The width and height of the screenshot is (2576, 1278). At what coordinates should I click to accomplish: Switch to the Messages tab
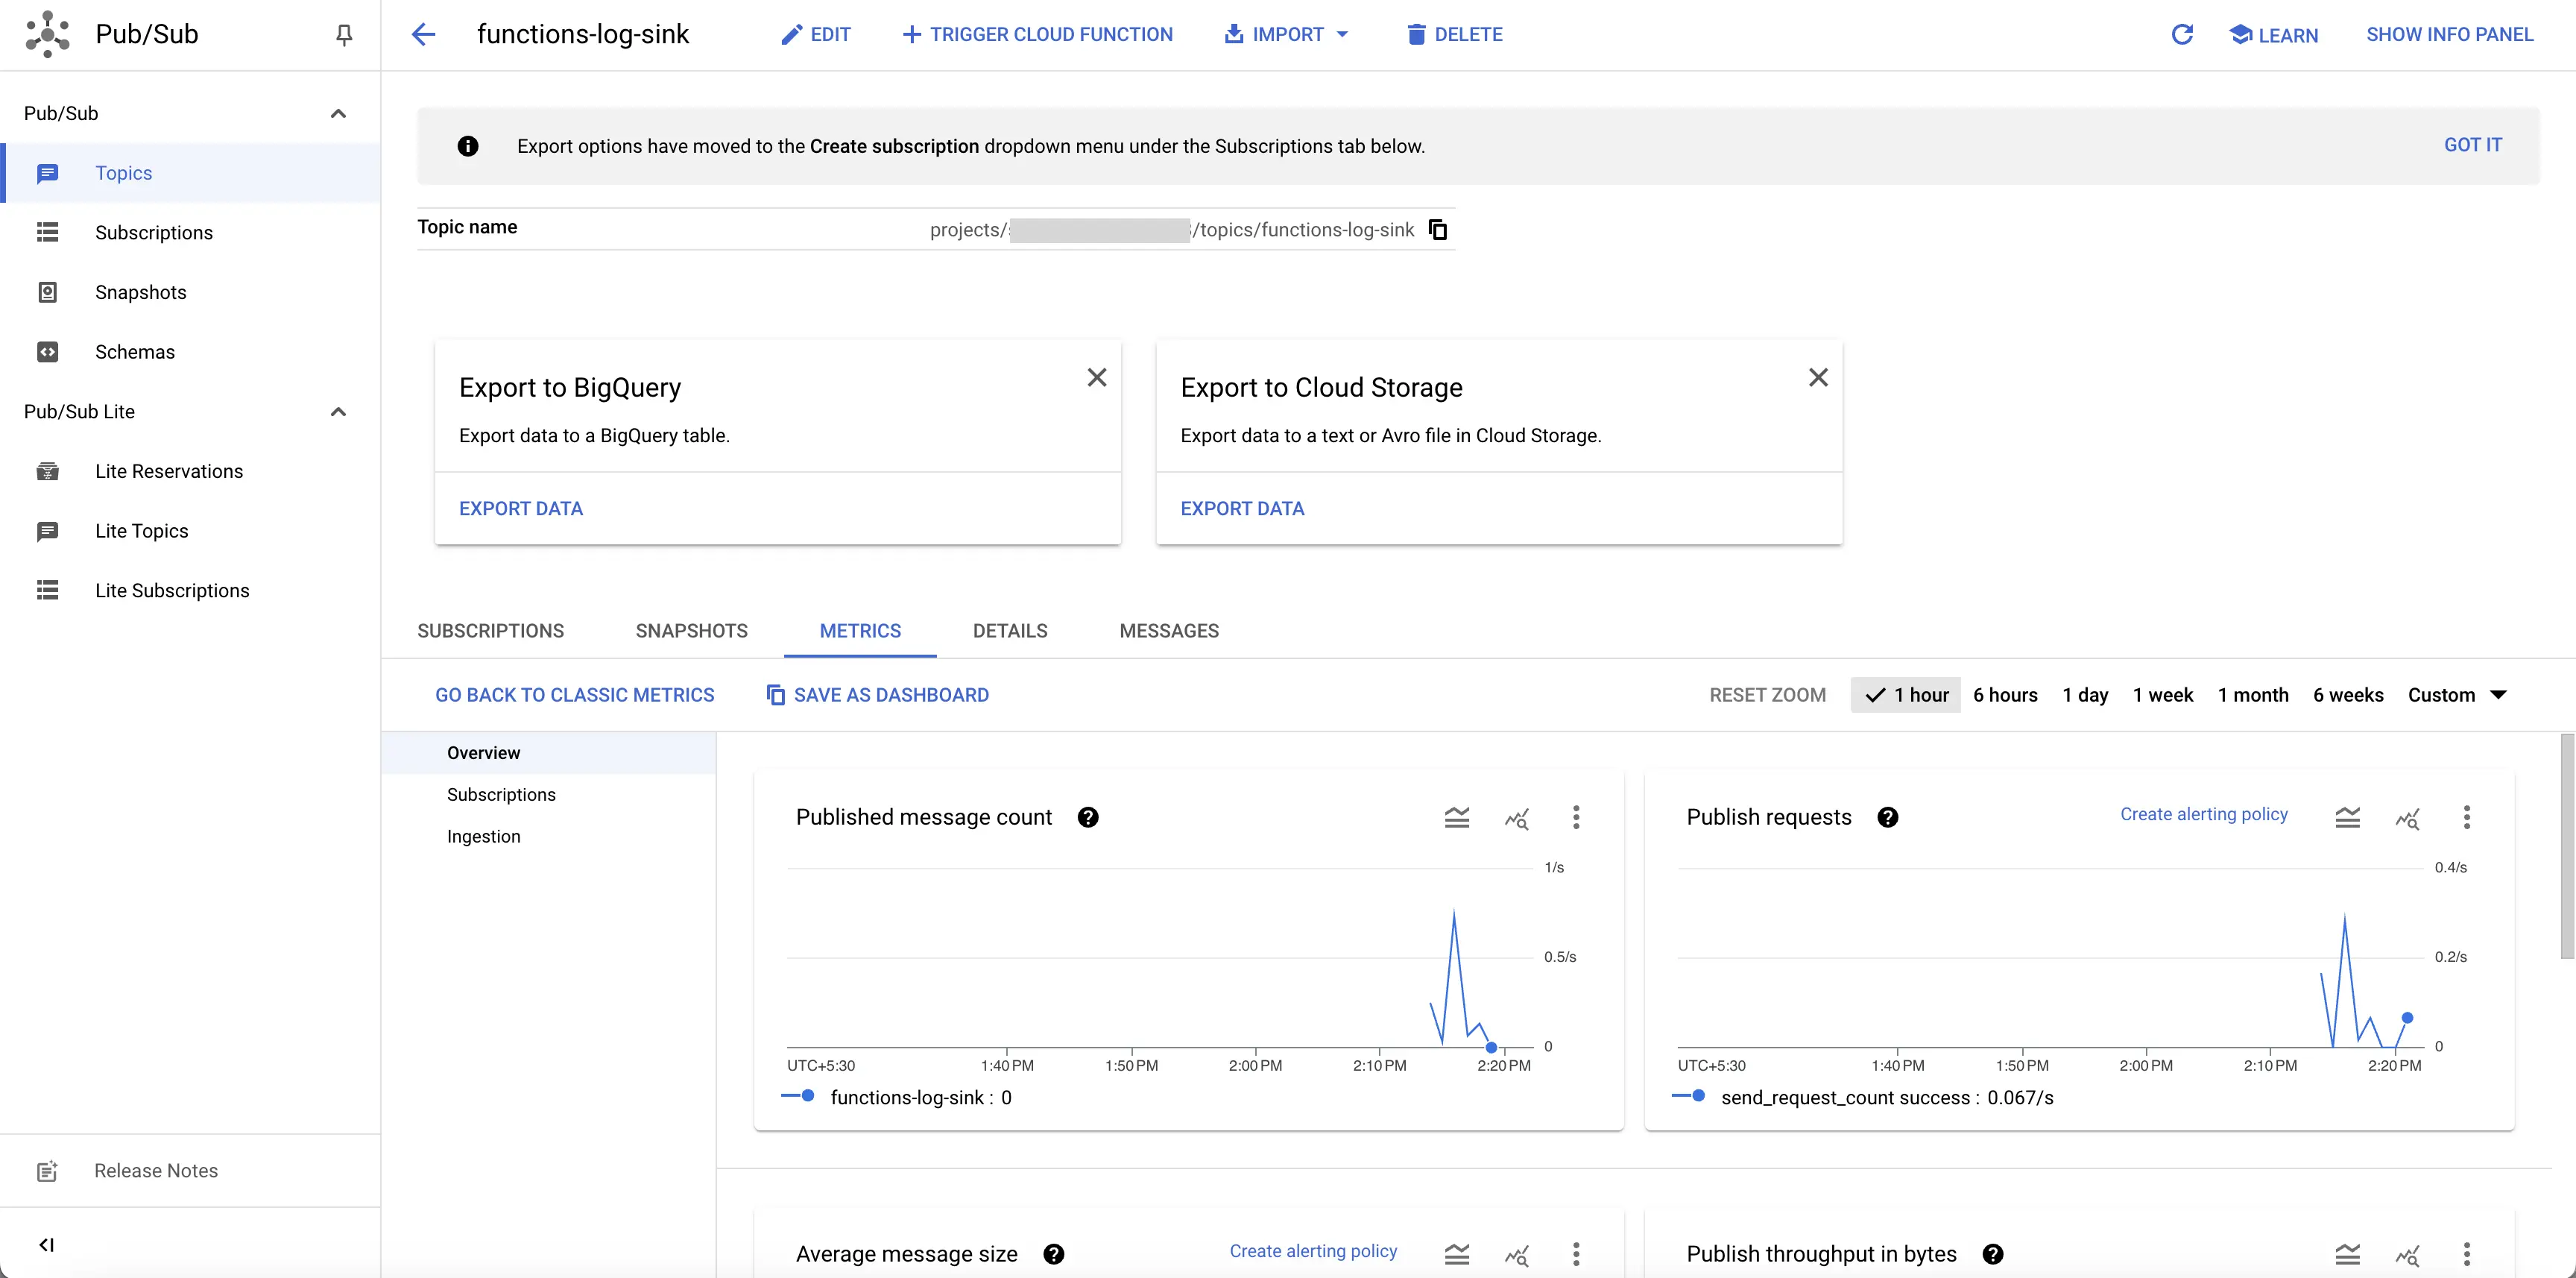pos(1169,631)
